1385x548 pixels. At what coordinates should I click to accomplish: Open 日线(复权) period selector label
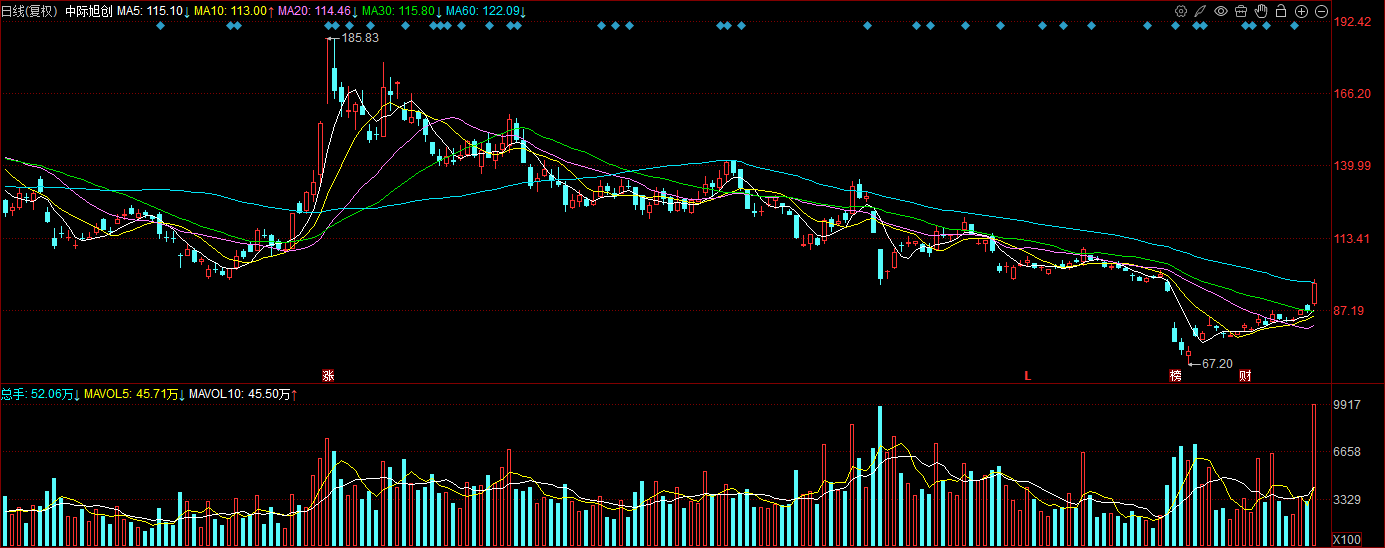pyautogui.click(x=29, y=11)
